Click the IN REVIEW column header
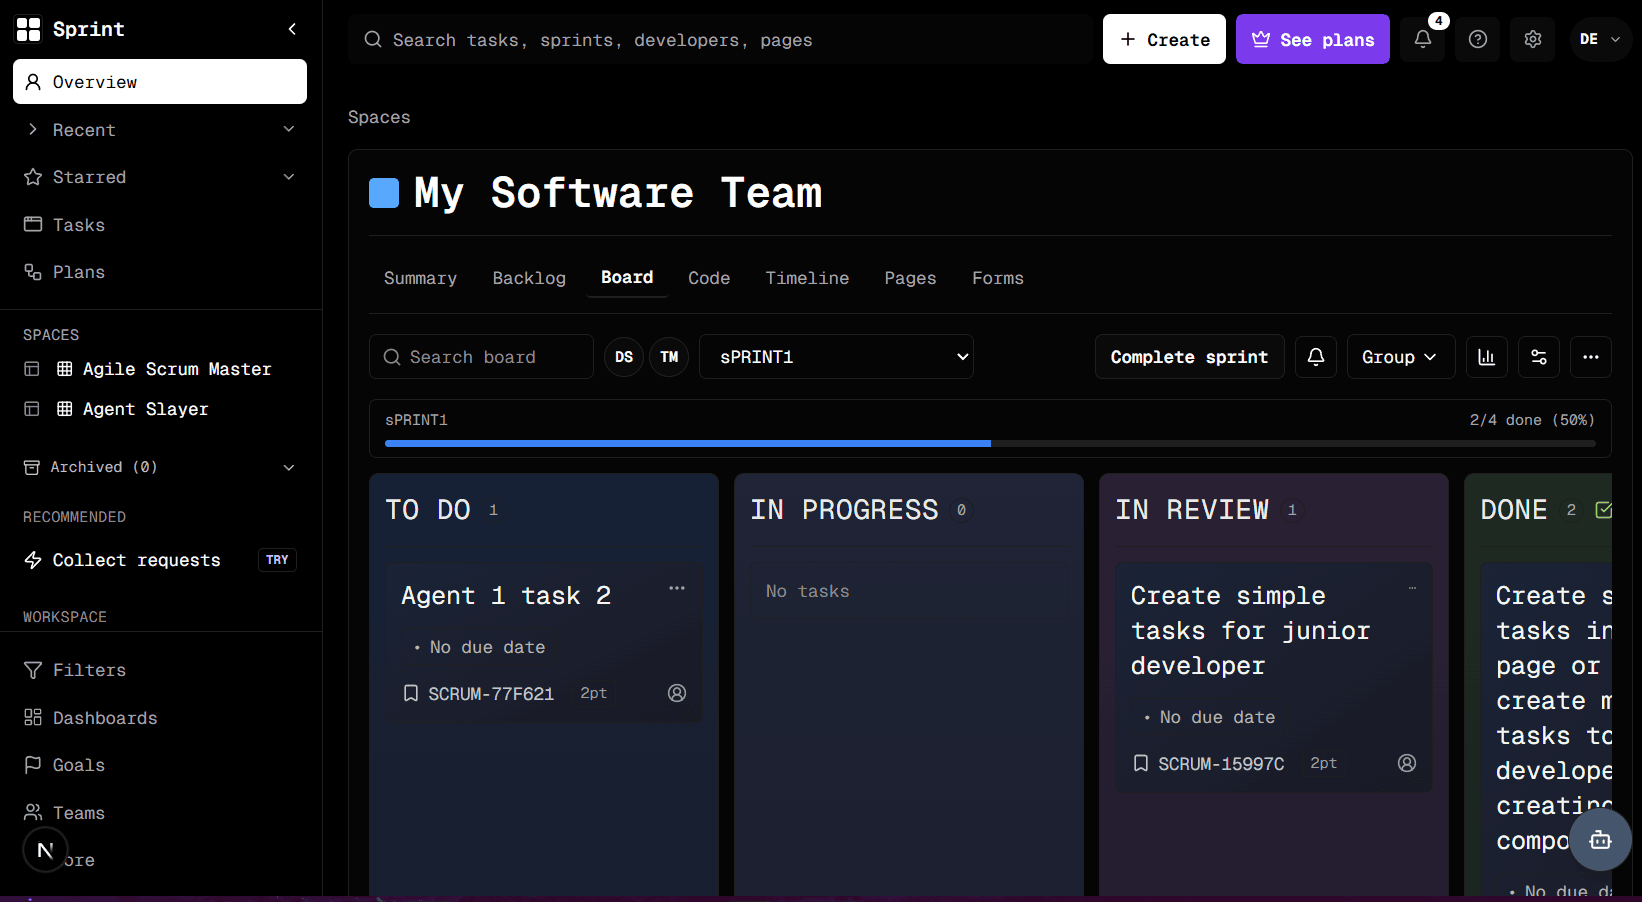This screenshot has width=1642, height=902. [1192, 510]
